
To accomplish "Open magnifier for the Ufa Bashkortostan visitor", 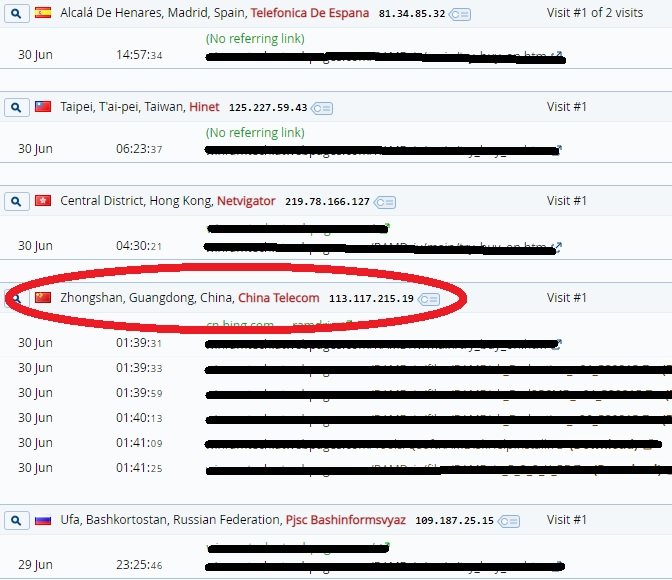I will [x=16, y=520].
